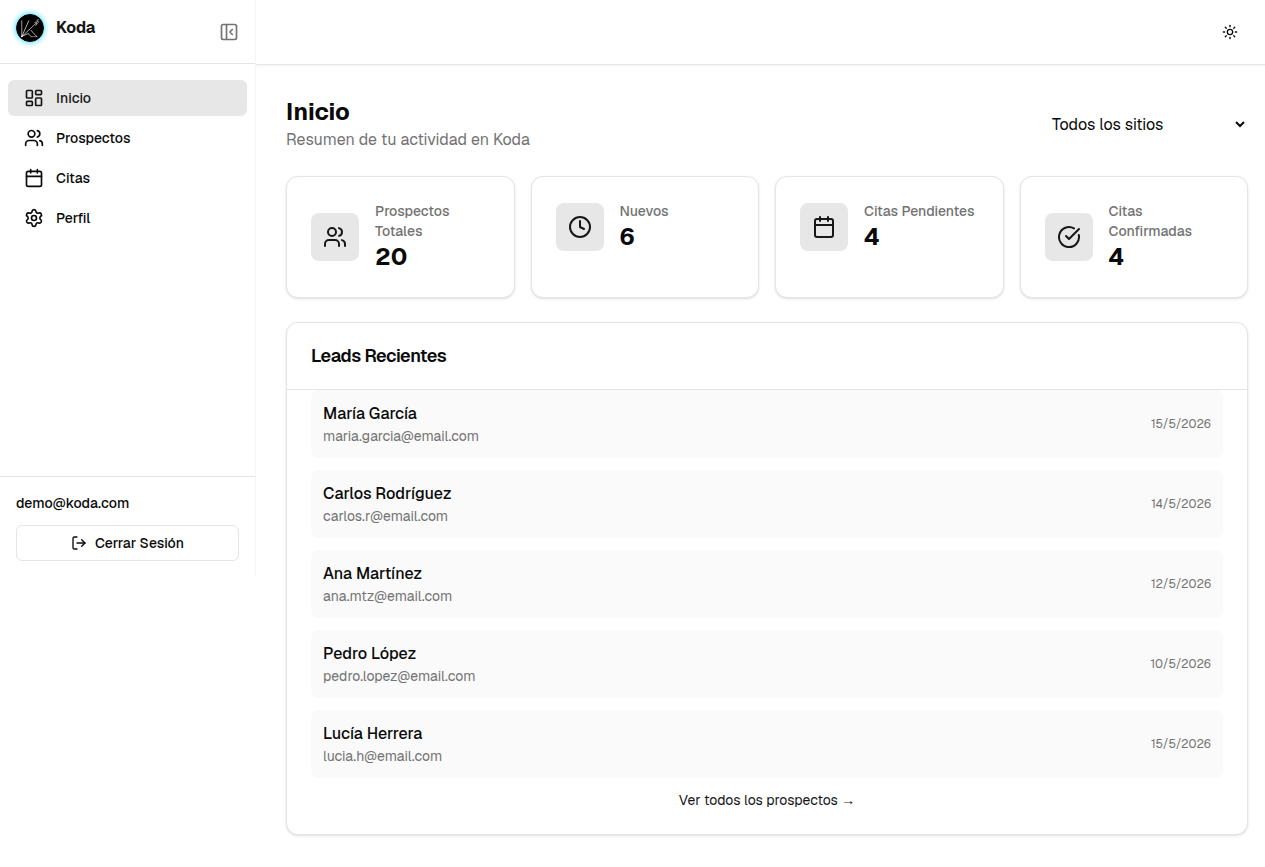Click the Prospectos people icon in sidebar
The image size is (1265, 867).
[34, 138]
